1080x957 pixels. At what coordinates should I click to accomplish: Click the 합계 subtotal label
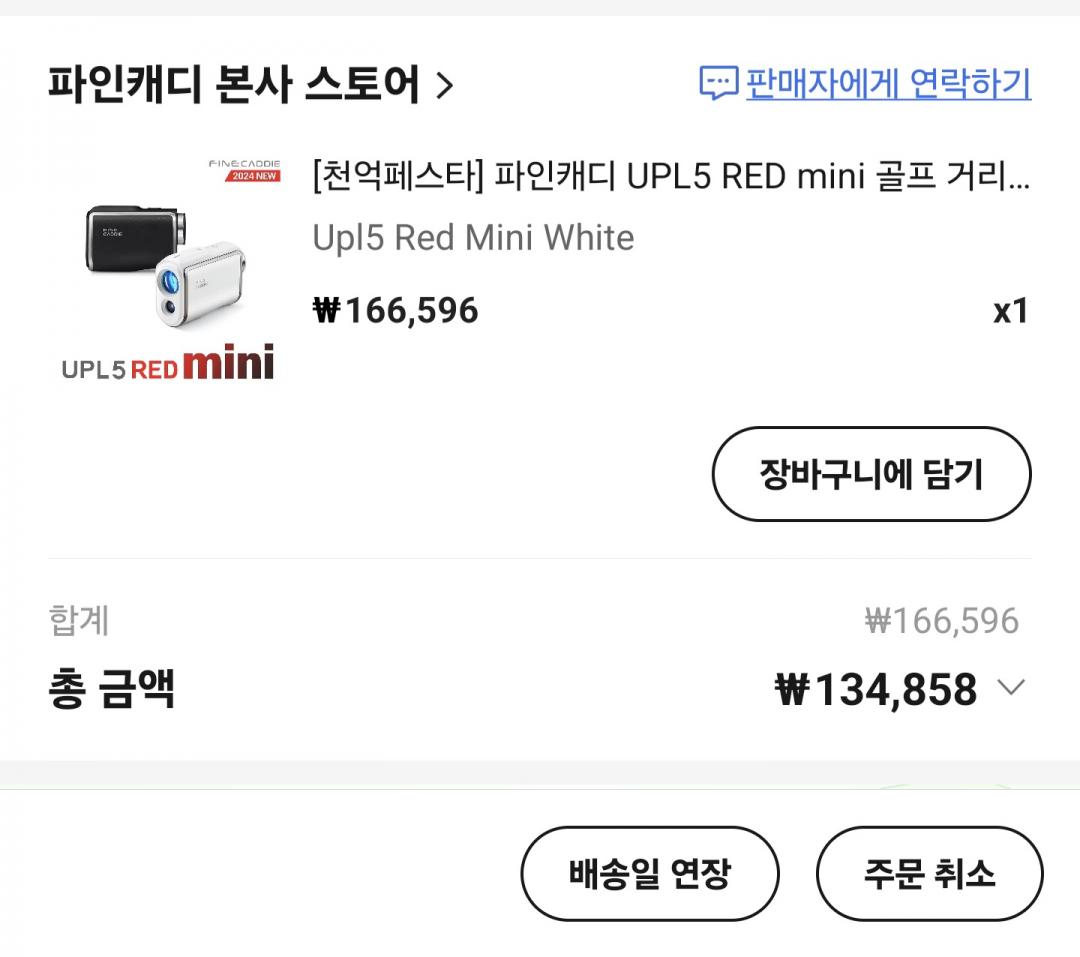[79, 621]
